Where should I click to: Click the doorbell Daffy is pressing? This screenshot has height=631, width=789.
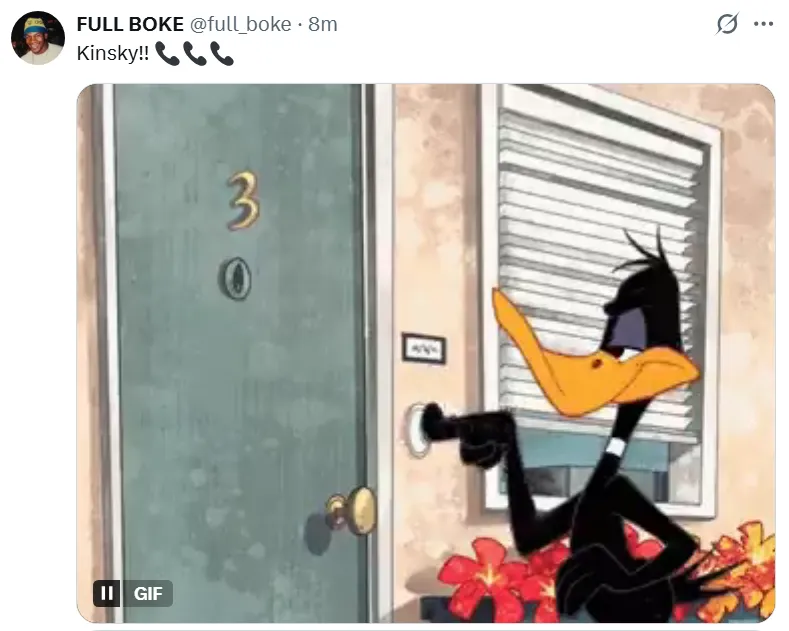click(416, 429)
